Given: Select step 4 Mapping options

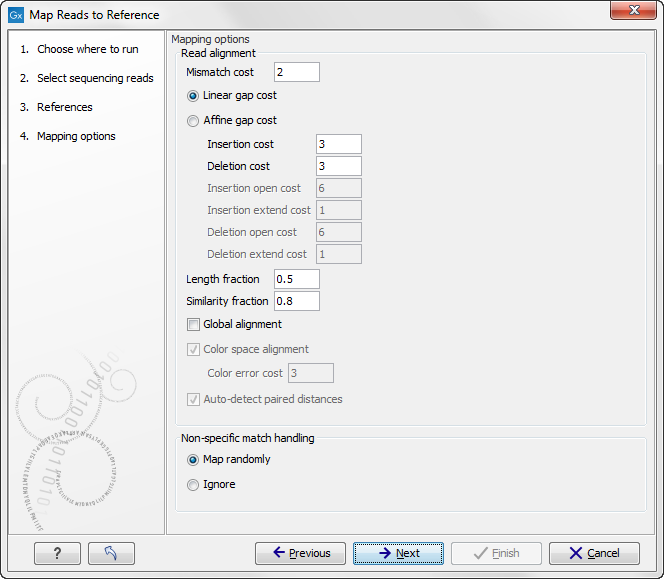Looking at the screenshot, I should [67, 136].
